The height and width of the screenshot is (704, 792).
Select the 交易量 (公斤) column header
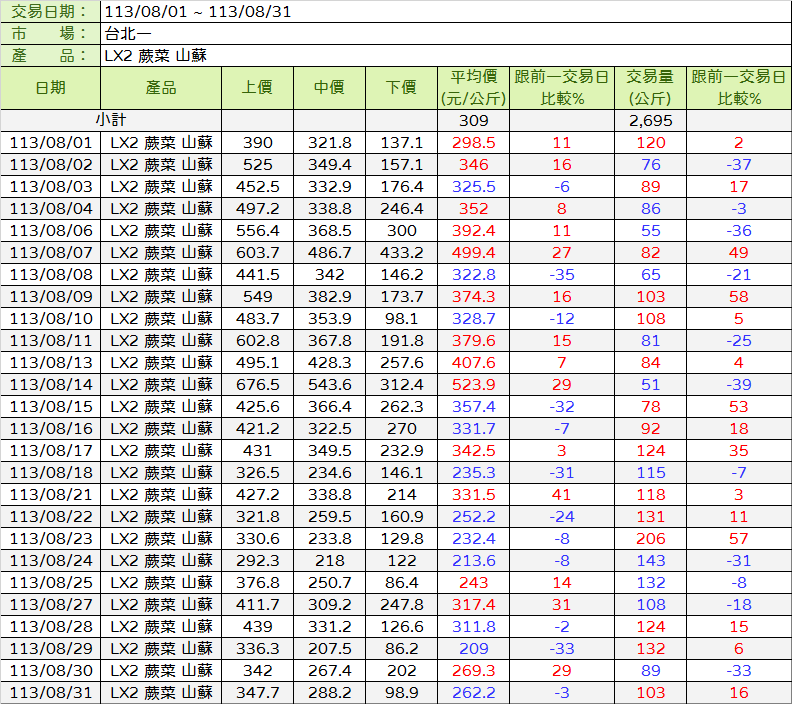click(x=650, y=88)
